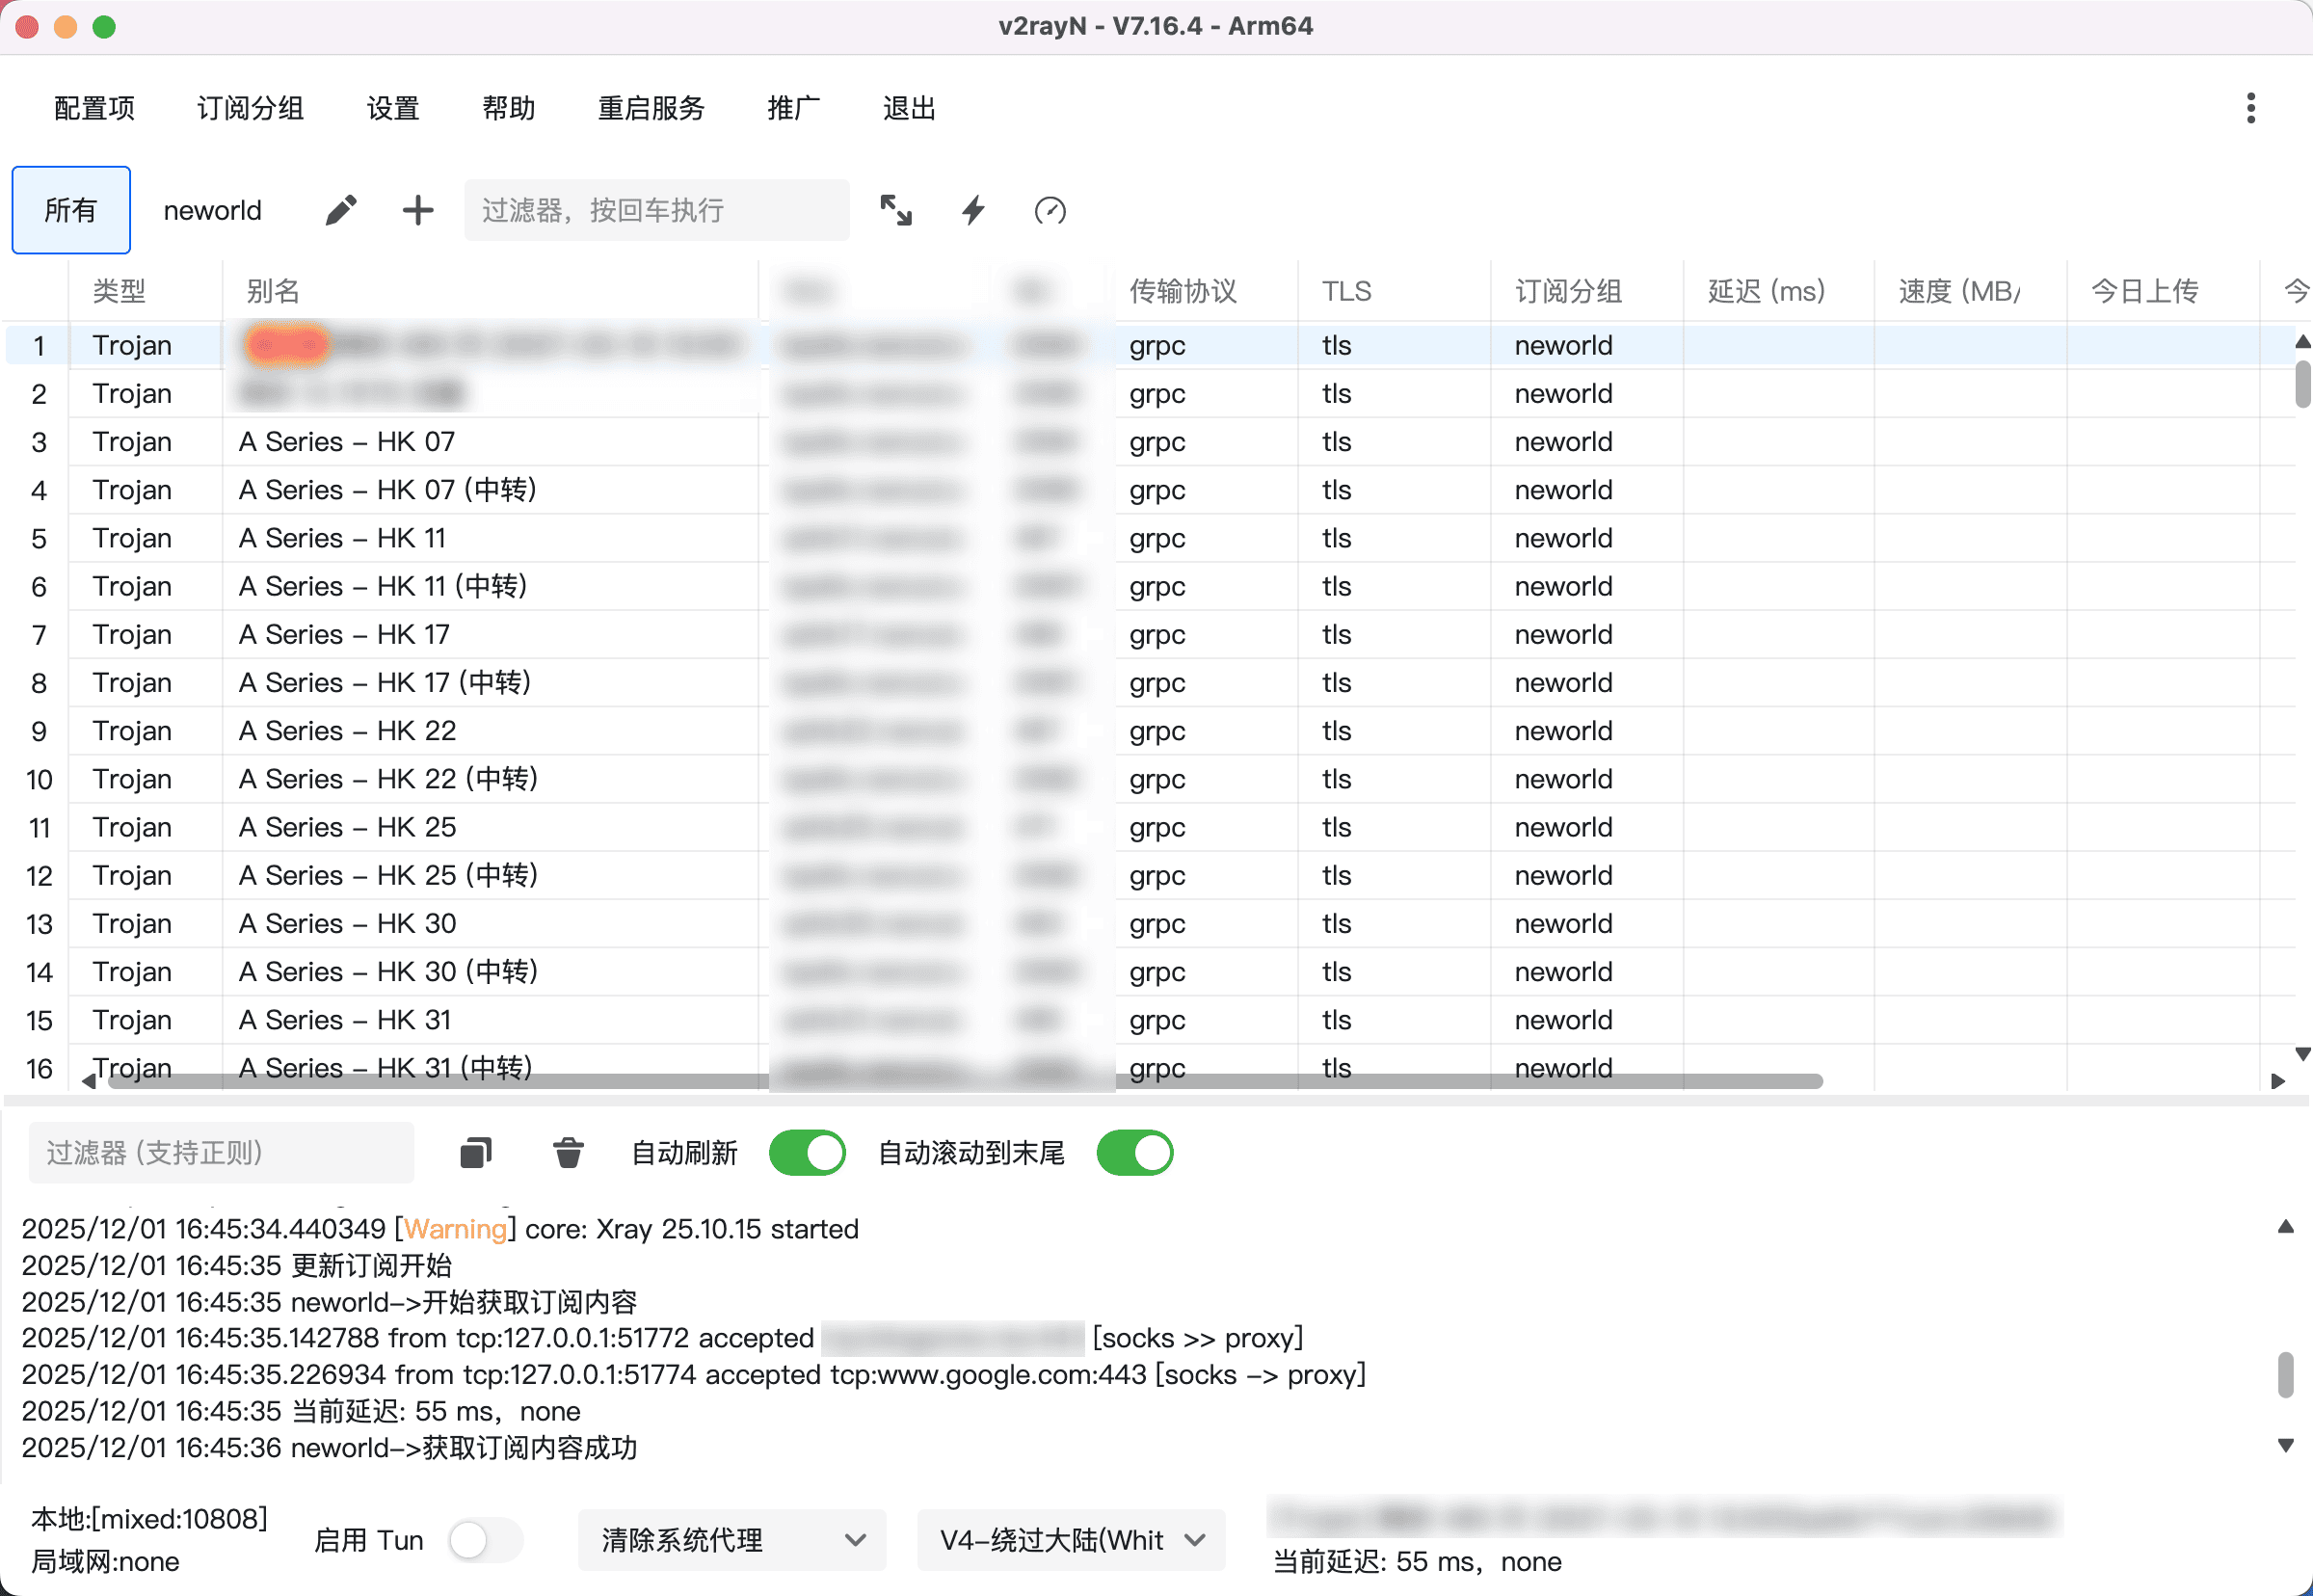Open the 清除系统代理 dropdown
Viewport: 2313px width, 1596px height.
point(732,1539)
